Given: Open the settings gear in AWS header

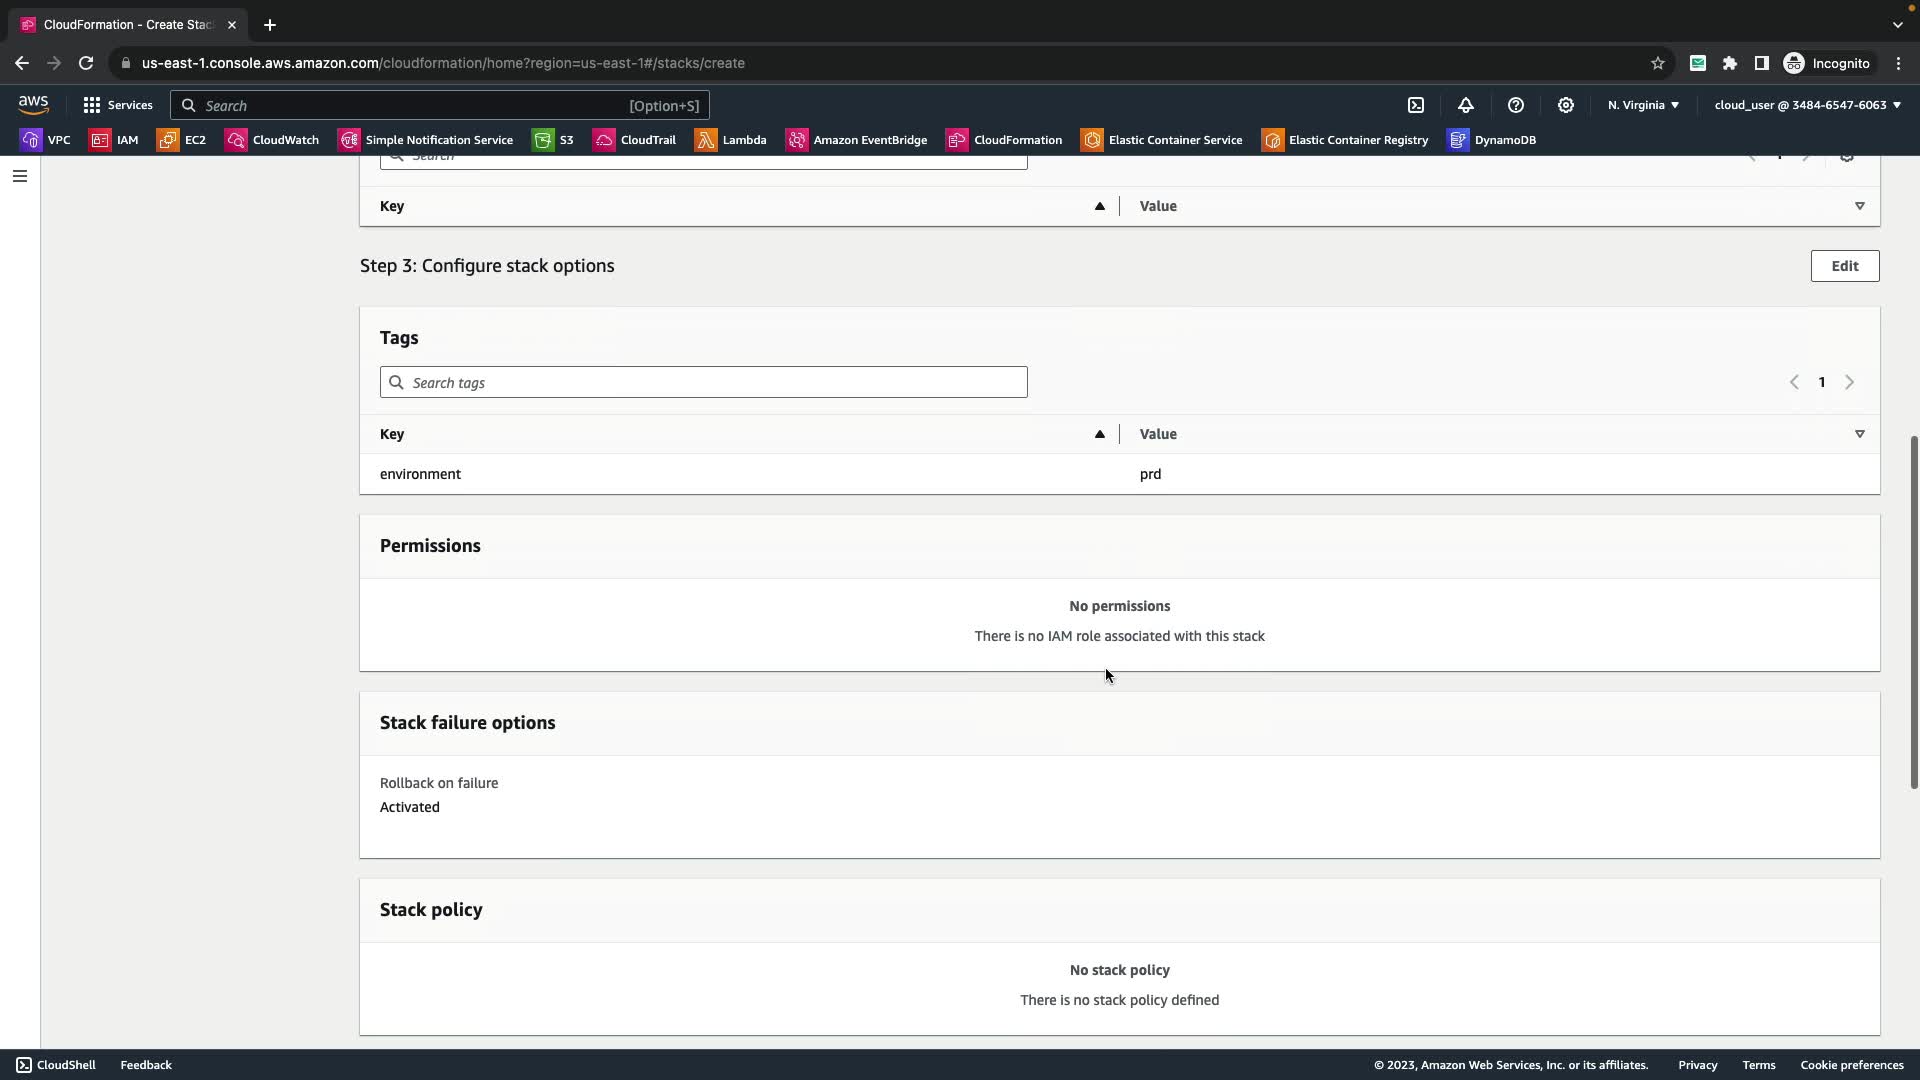Looking at the screenshot, I should pos(1566,105).
